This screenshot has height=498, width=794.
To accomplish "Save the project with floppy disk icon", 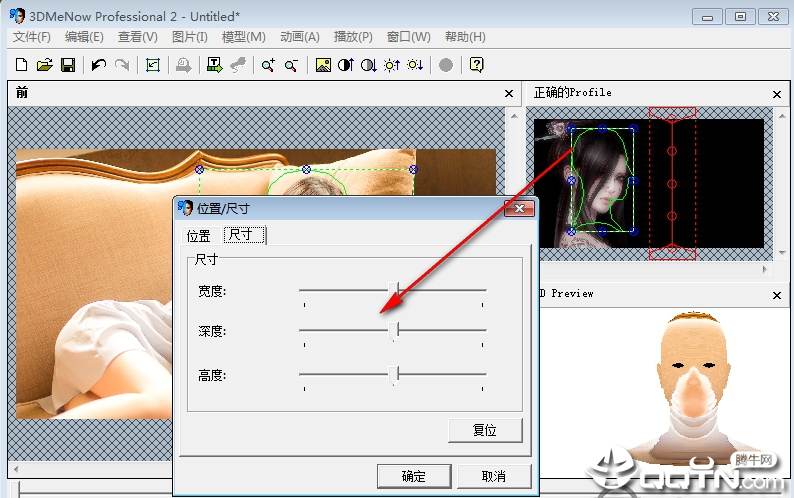I will pyautogui.click(x=68, y=65).
